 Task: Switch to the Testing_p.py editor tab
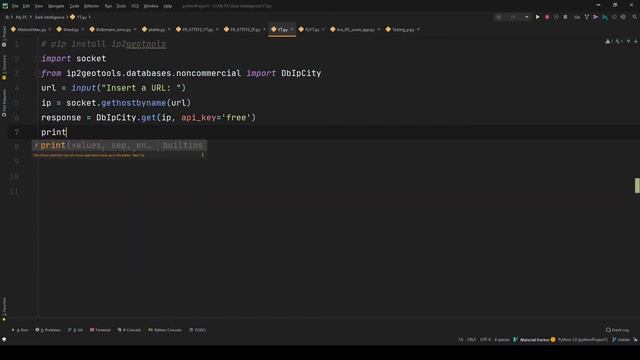(x=402, y=29)
